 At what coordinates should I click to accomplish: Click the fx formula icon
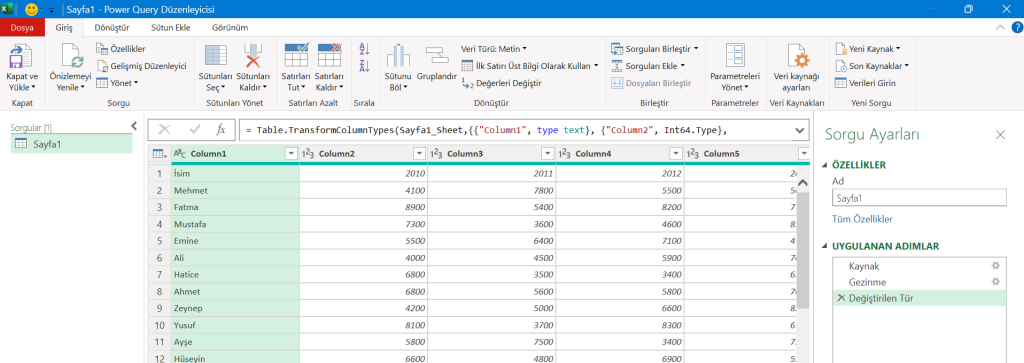[221, 129]
